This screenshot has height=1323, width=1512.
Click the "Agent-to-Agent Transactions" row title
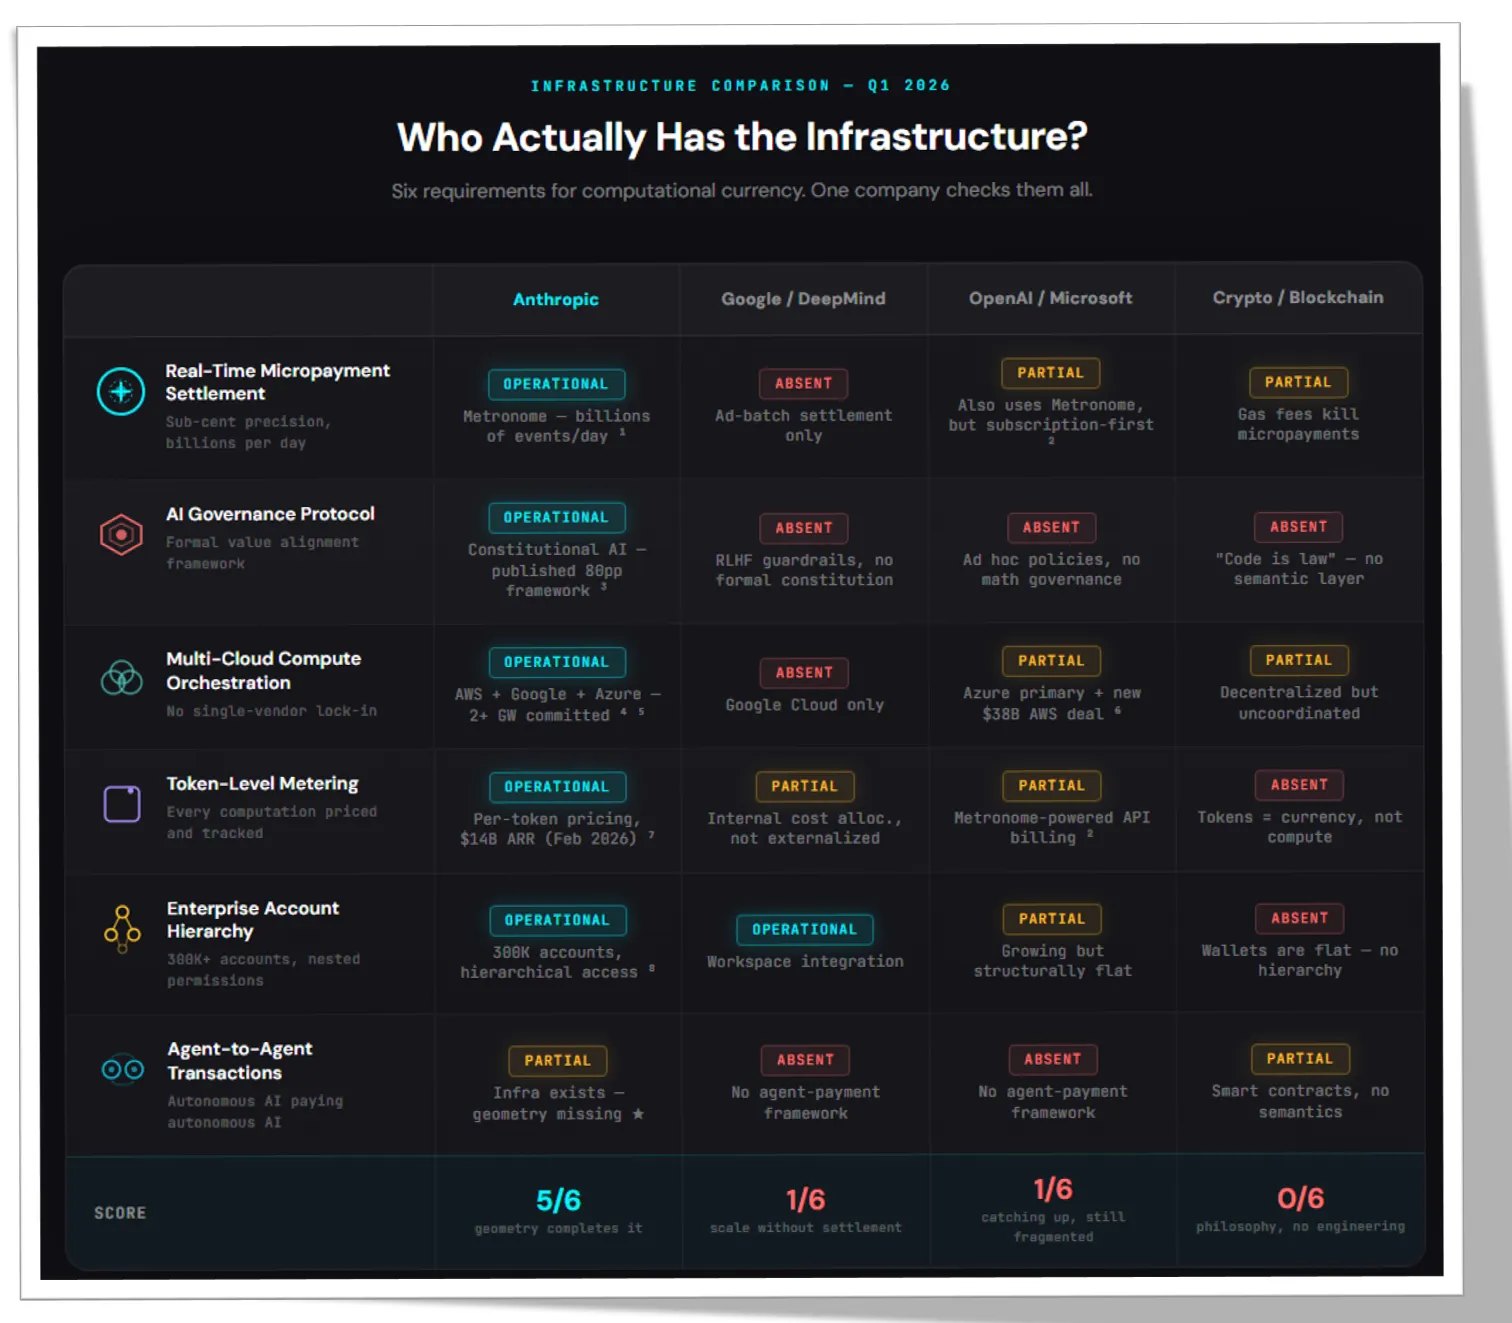tap(240, 1061)
